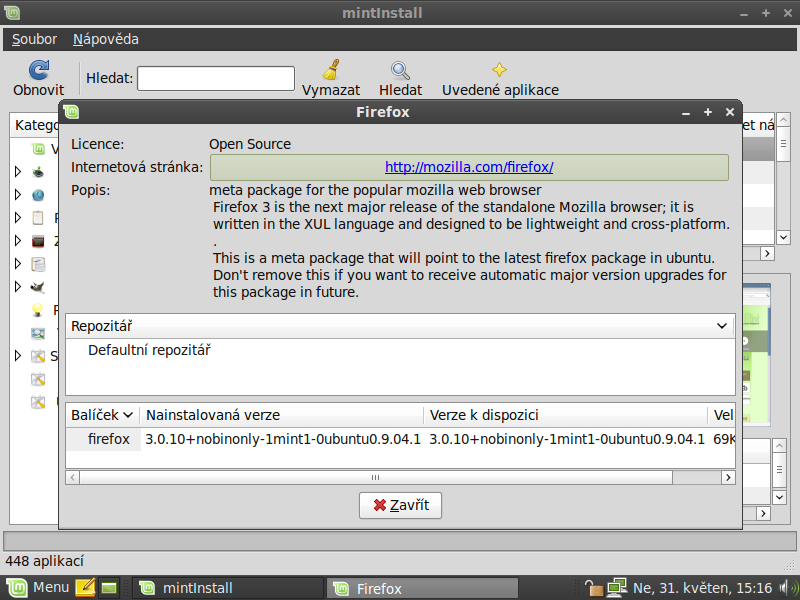Click the 448 aplikací status text

coord(44,561)
